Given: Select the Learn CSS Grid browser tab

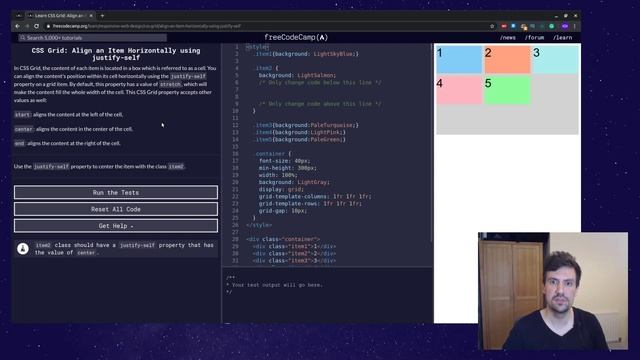Looking at the screenshot, I should (x=60, y=16).
